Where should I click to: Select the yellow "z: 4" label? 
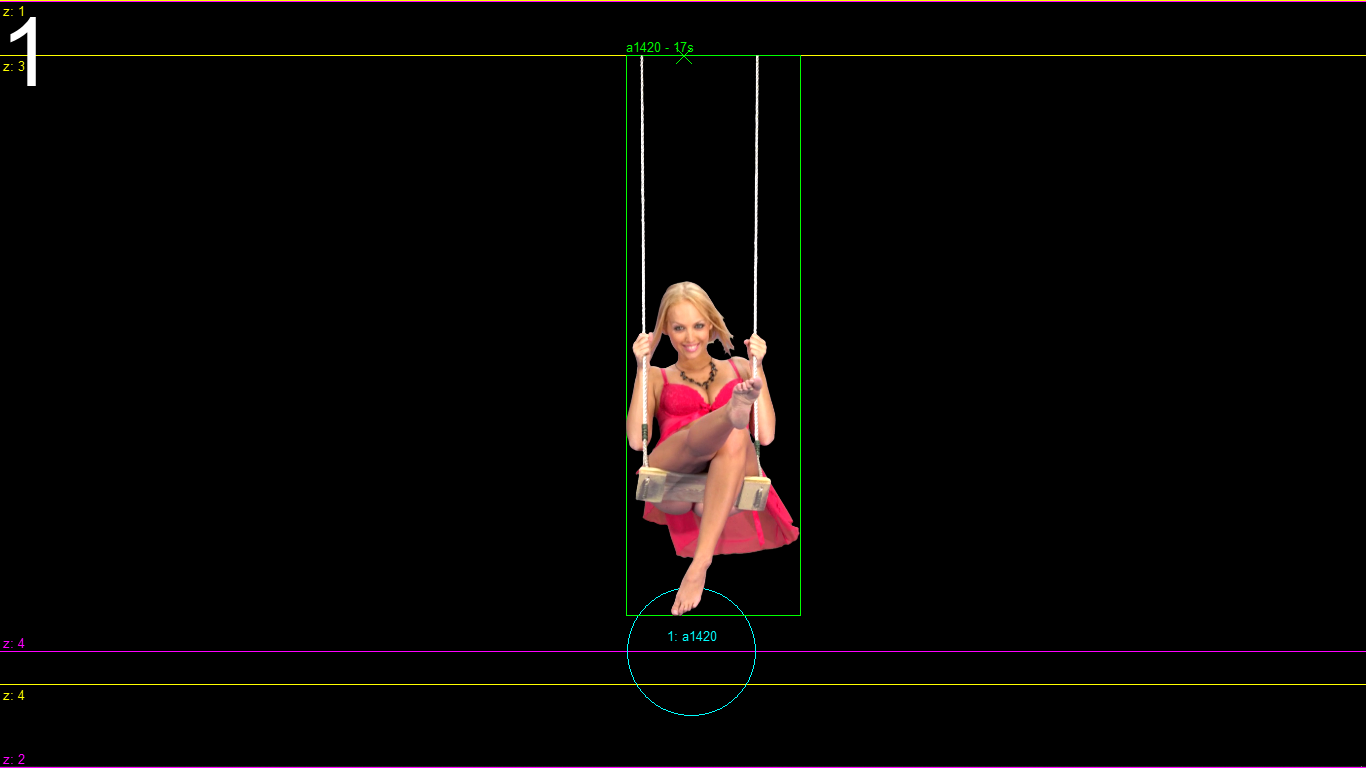14,696
